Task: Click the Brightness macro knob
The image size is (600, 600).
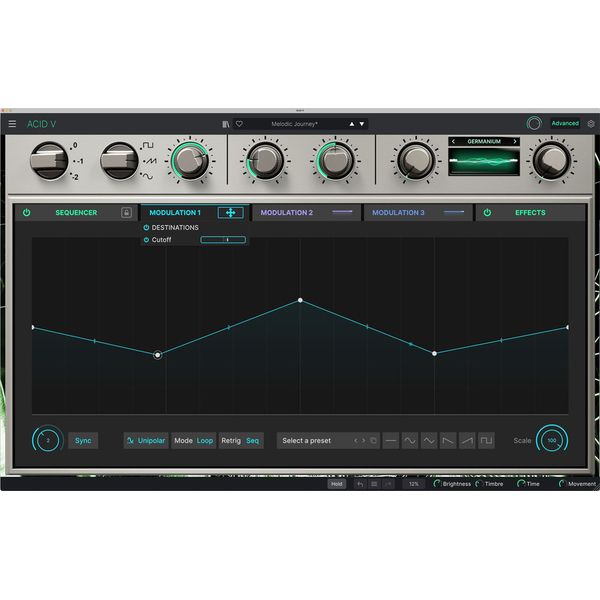Action: pyautogui.click(x=437, y=484)
